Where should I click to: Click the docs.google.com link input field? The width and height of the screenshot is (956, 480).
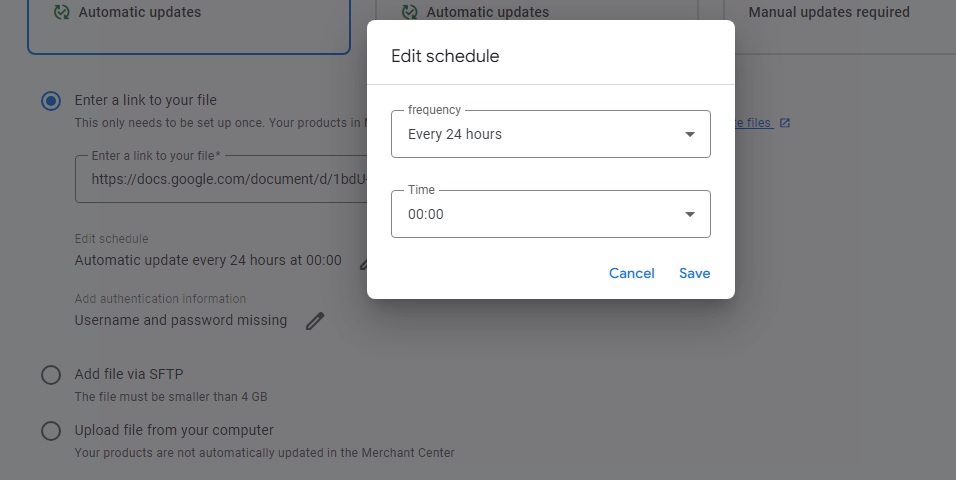(221, 179)
